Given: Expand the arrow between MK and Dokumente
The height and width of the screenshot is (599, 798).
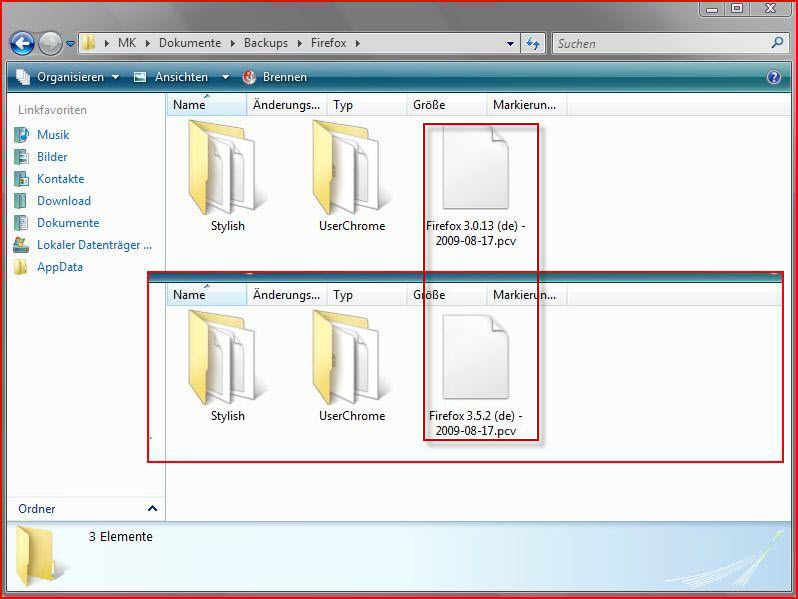Looking at the screenshot, I should (148, 44).
